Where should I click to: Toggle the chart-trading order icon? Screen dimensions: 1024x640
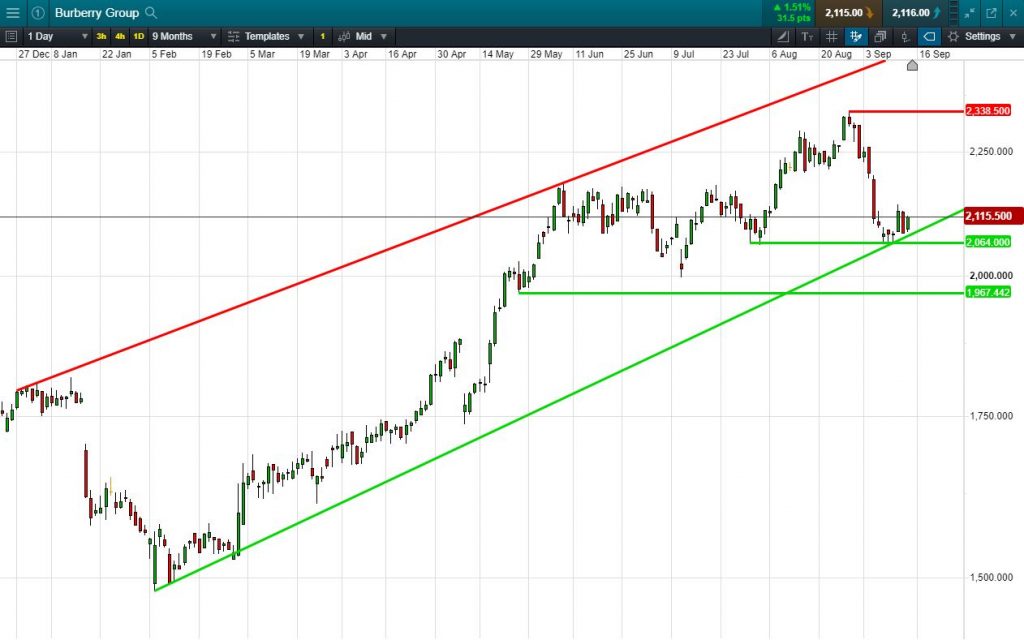click(904, 37)
